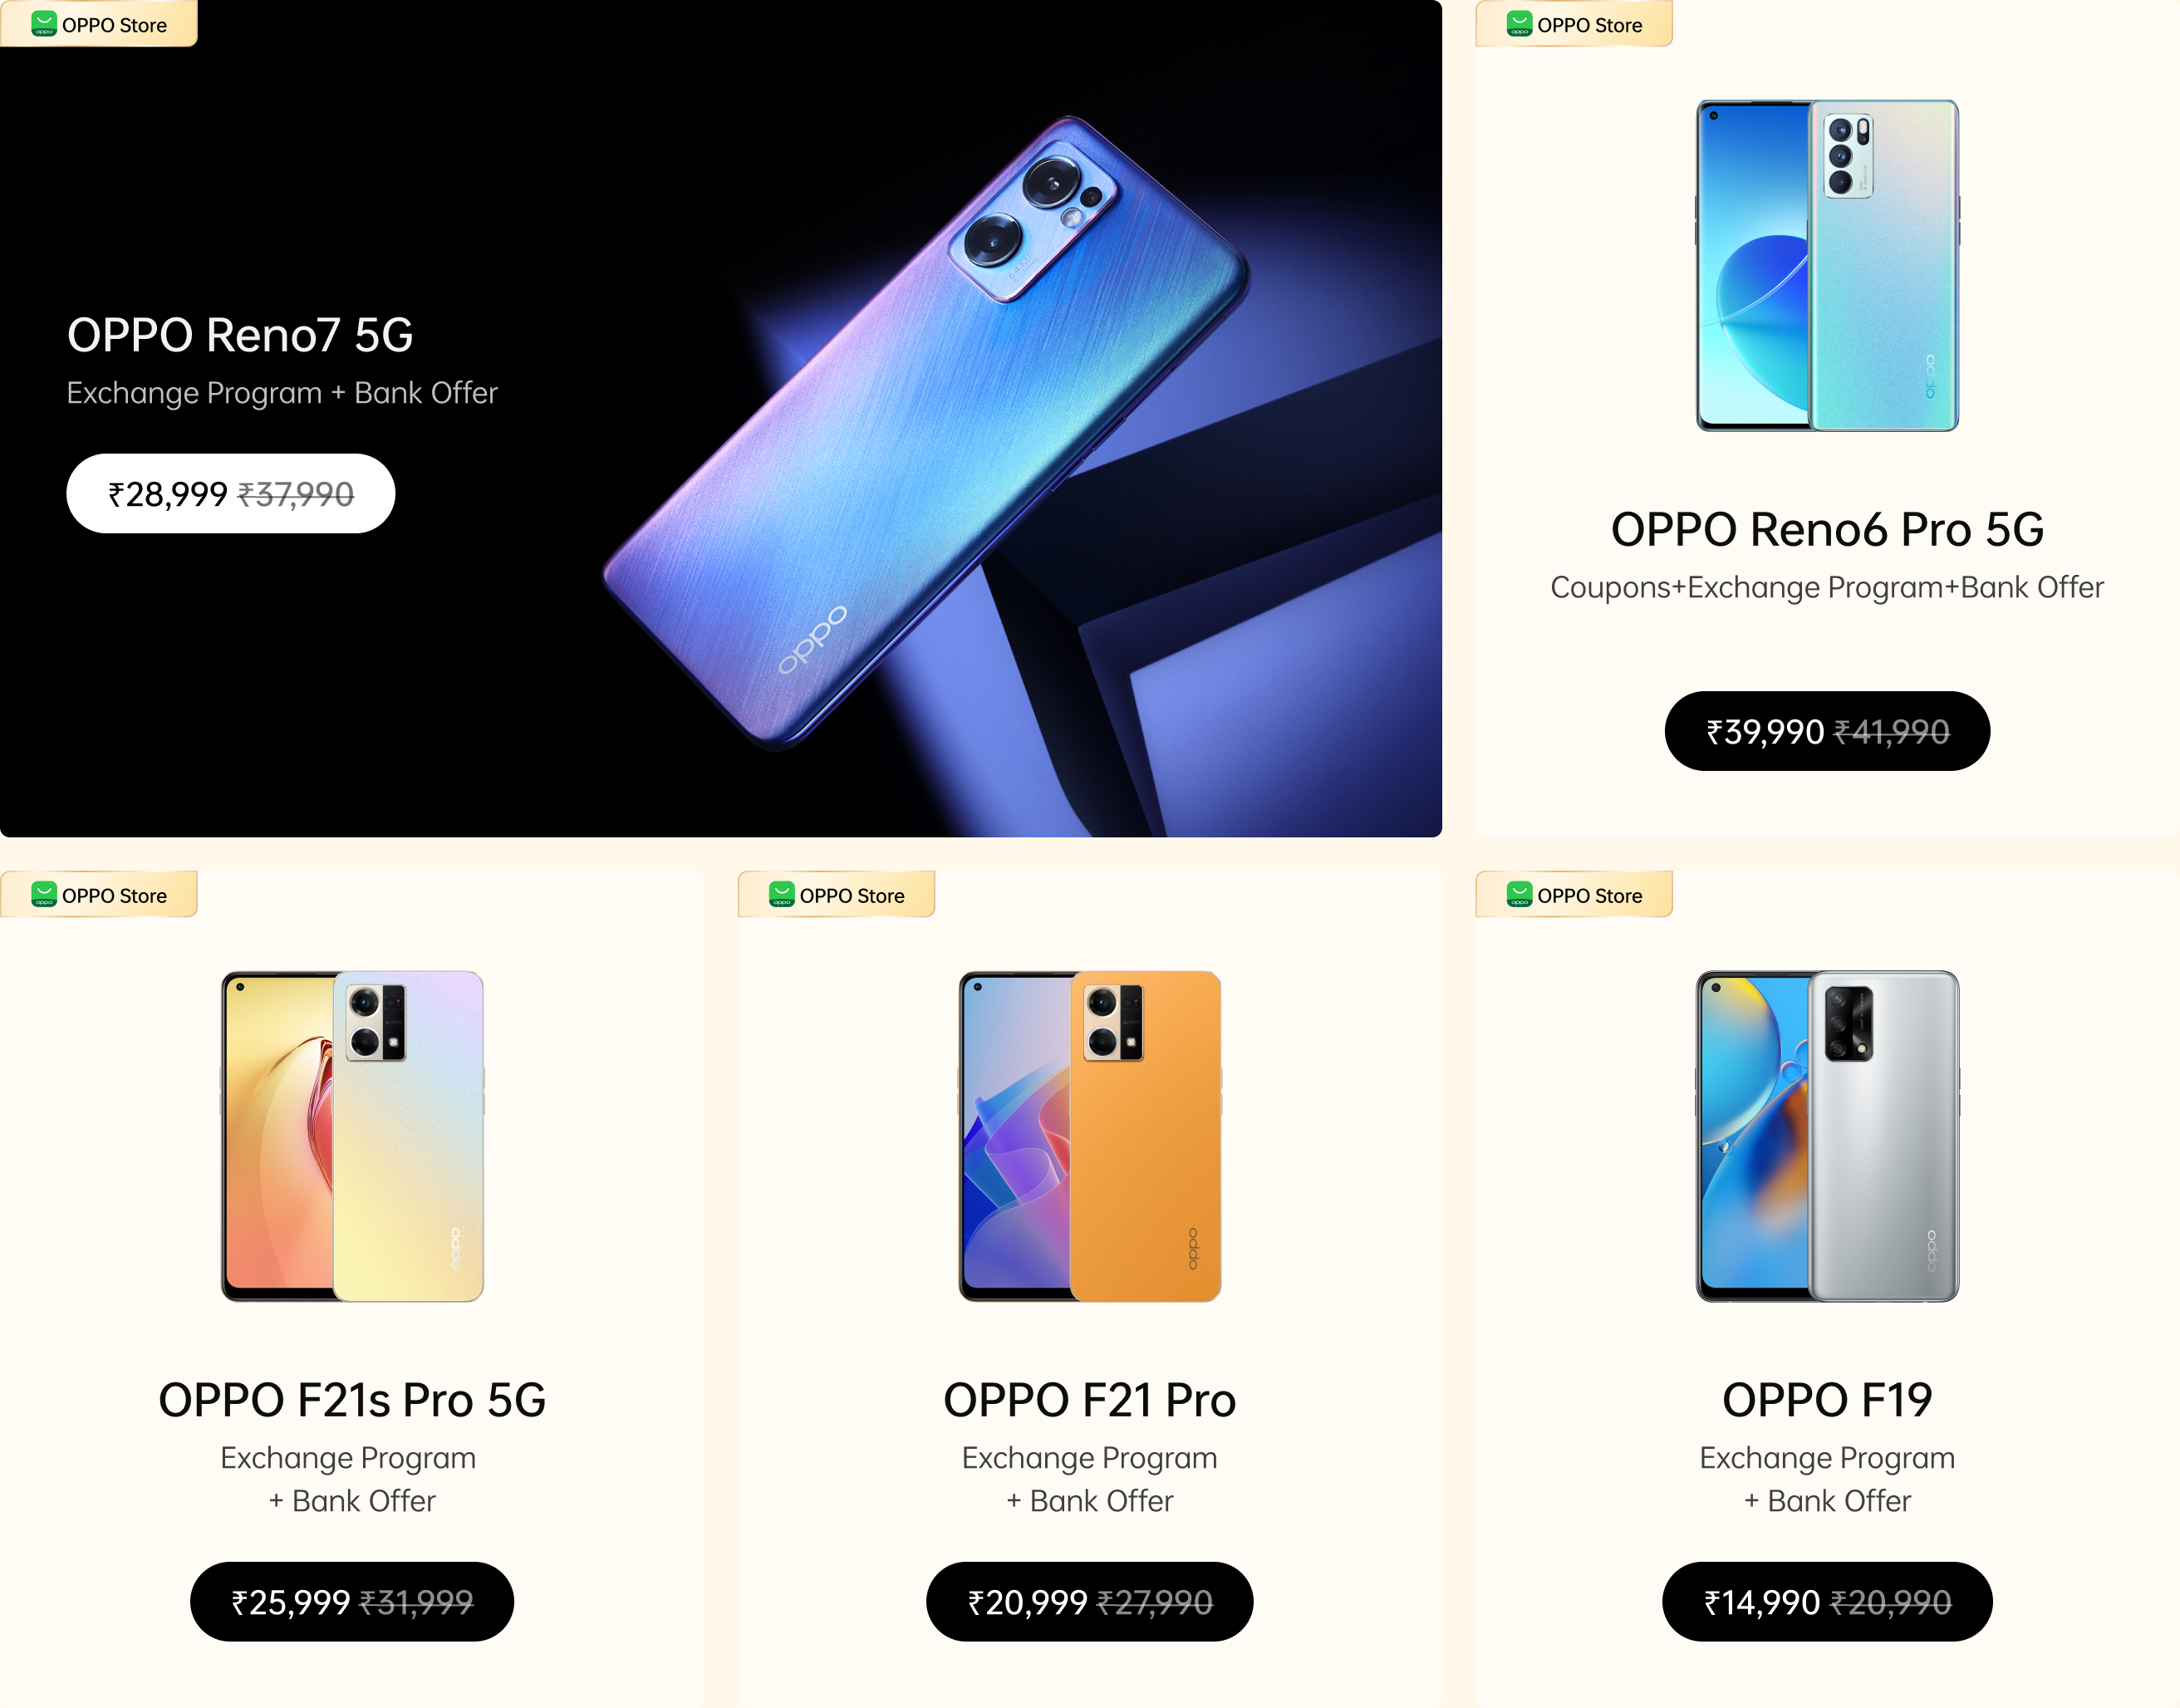Screen dimensions: 2180x1708
Task: Click the silver OPPO F19 phone image
Action: coord(1827,1136)
